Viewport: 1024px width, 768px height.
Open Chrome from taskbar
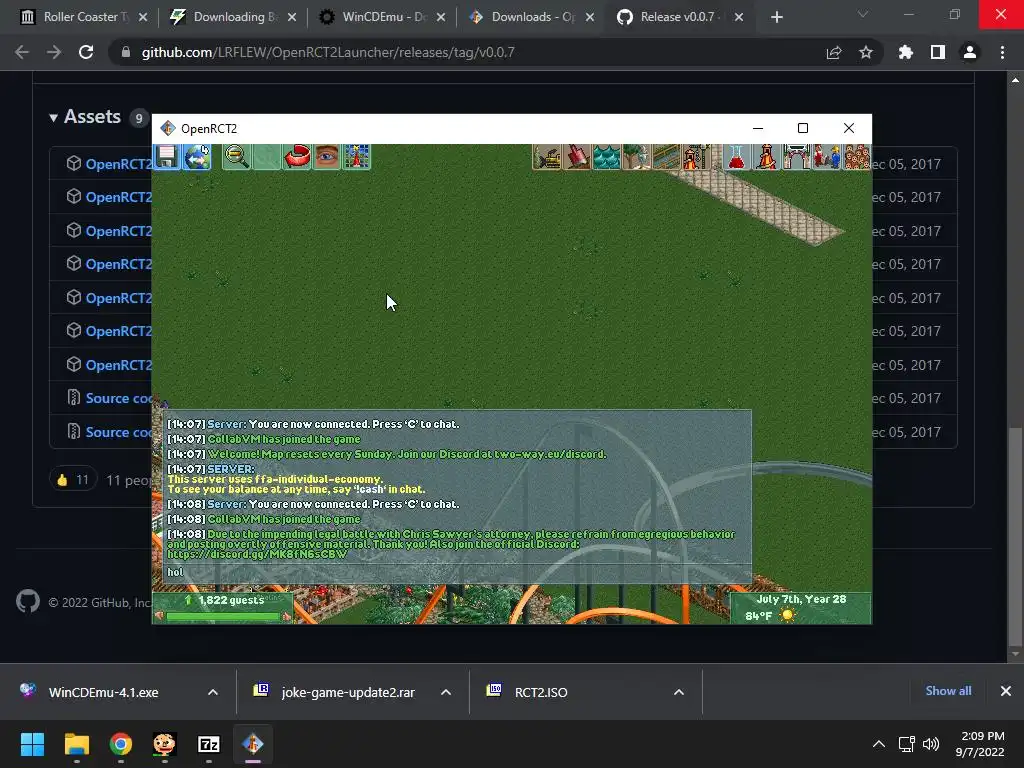tap(121, 744)
